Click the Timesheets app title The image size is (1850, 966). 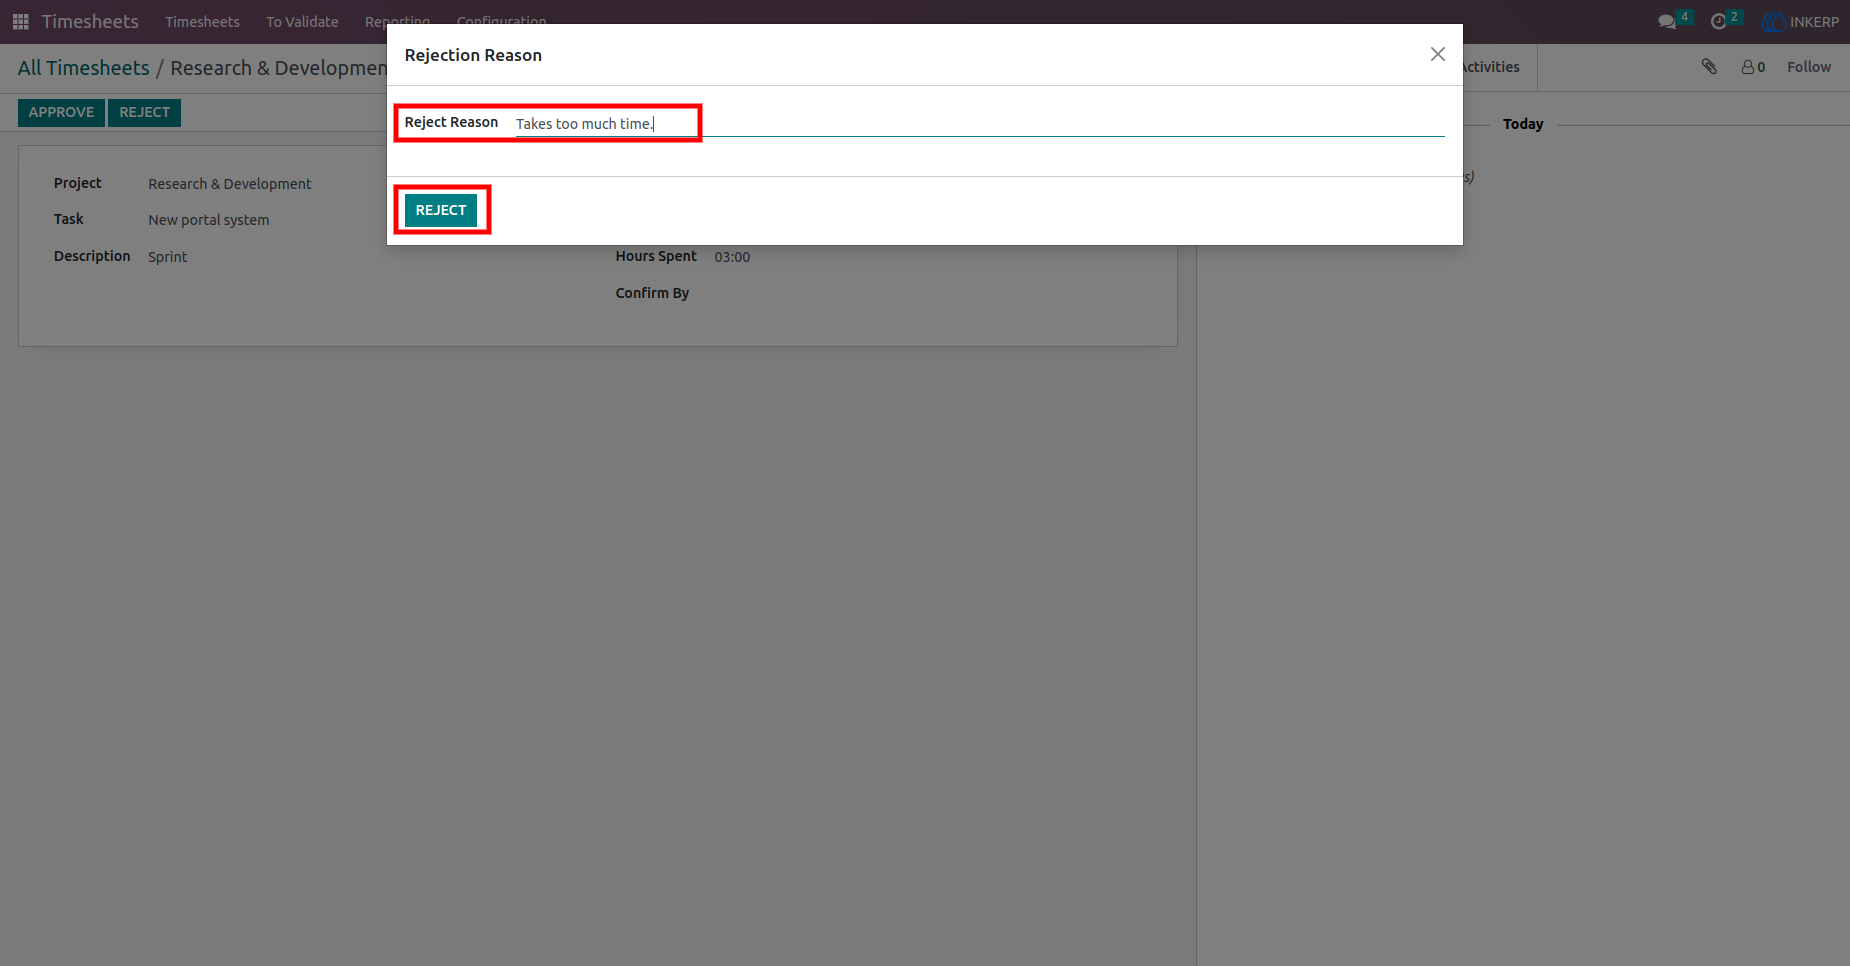tap(90, 21)
